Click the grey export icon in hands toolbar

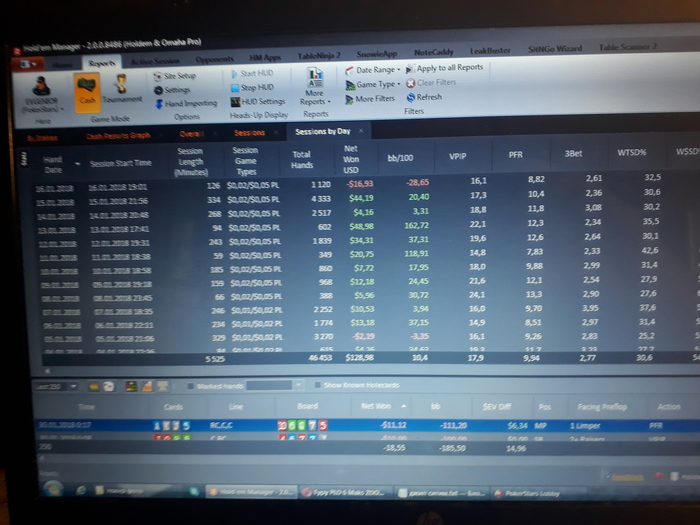(x=162, y=386)
